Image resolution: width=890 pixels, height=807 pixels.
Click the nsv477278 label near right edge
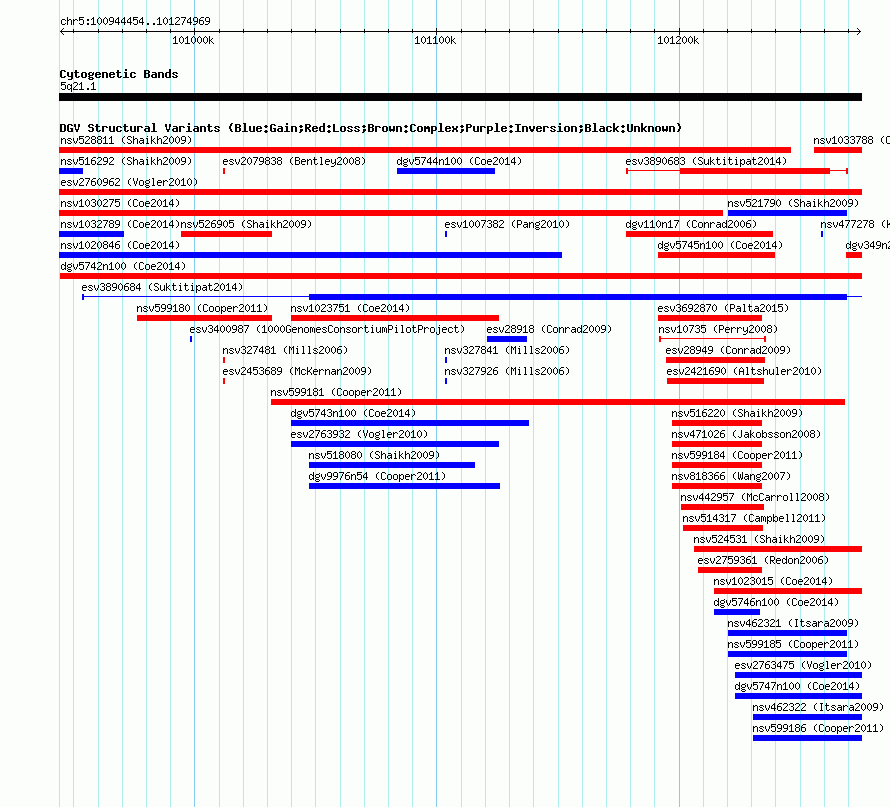[x=855, y=224]
